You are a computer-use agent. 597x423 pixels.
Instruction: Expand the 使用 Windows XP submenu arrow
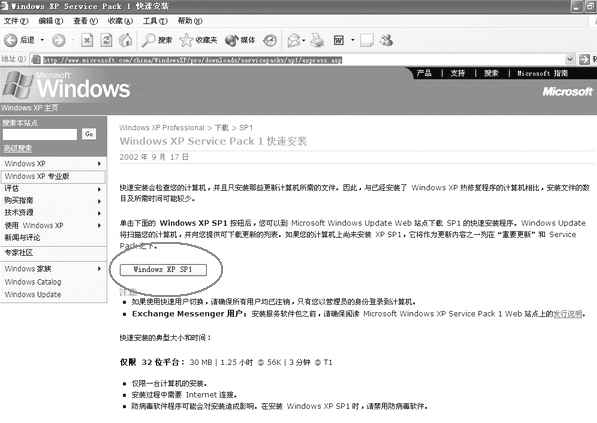(x=99, y=225)
